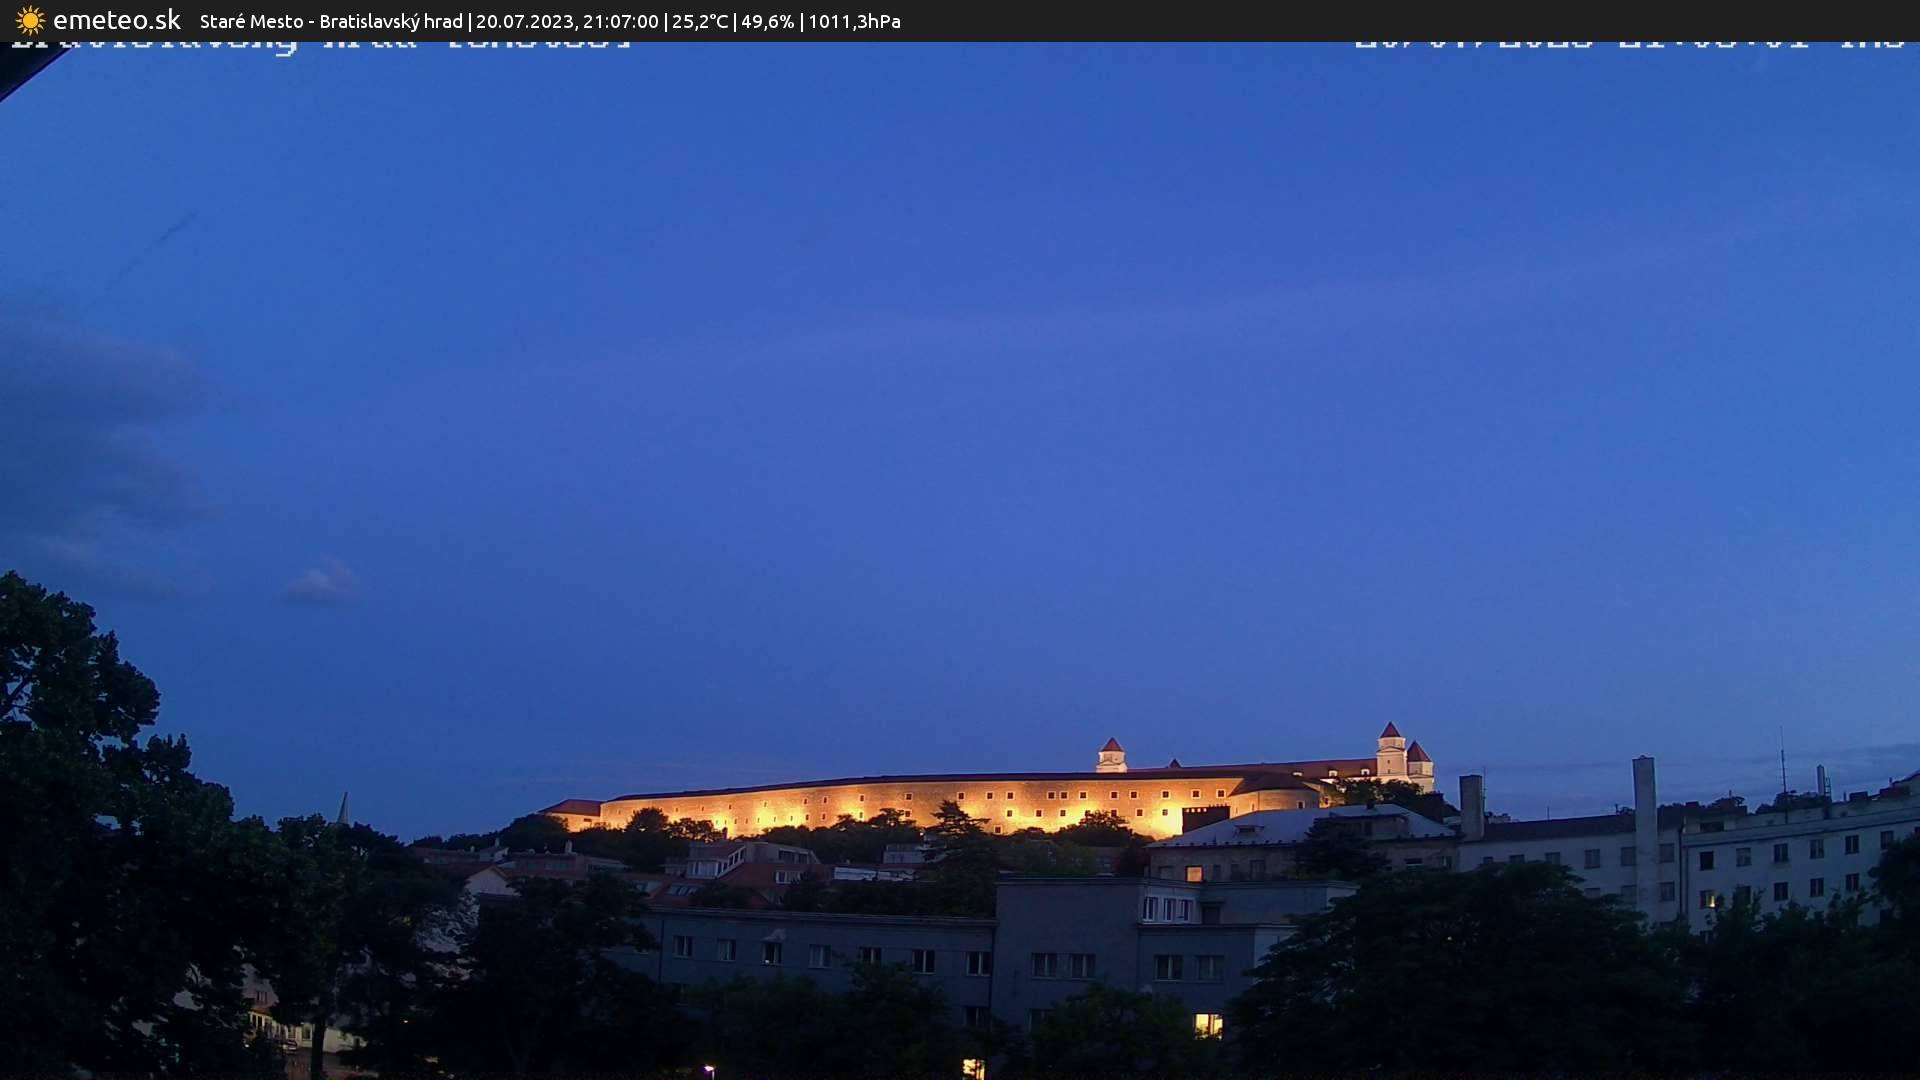
Task: Click the pressure value 1011,3hPa
Action: pyautogui.click(x=854, y=21)
